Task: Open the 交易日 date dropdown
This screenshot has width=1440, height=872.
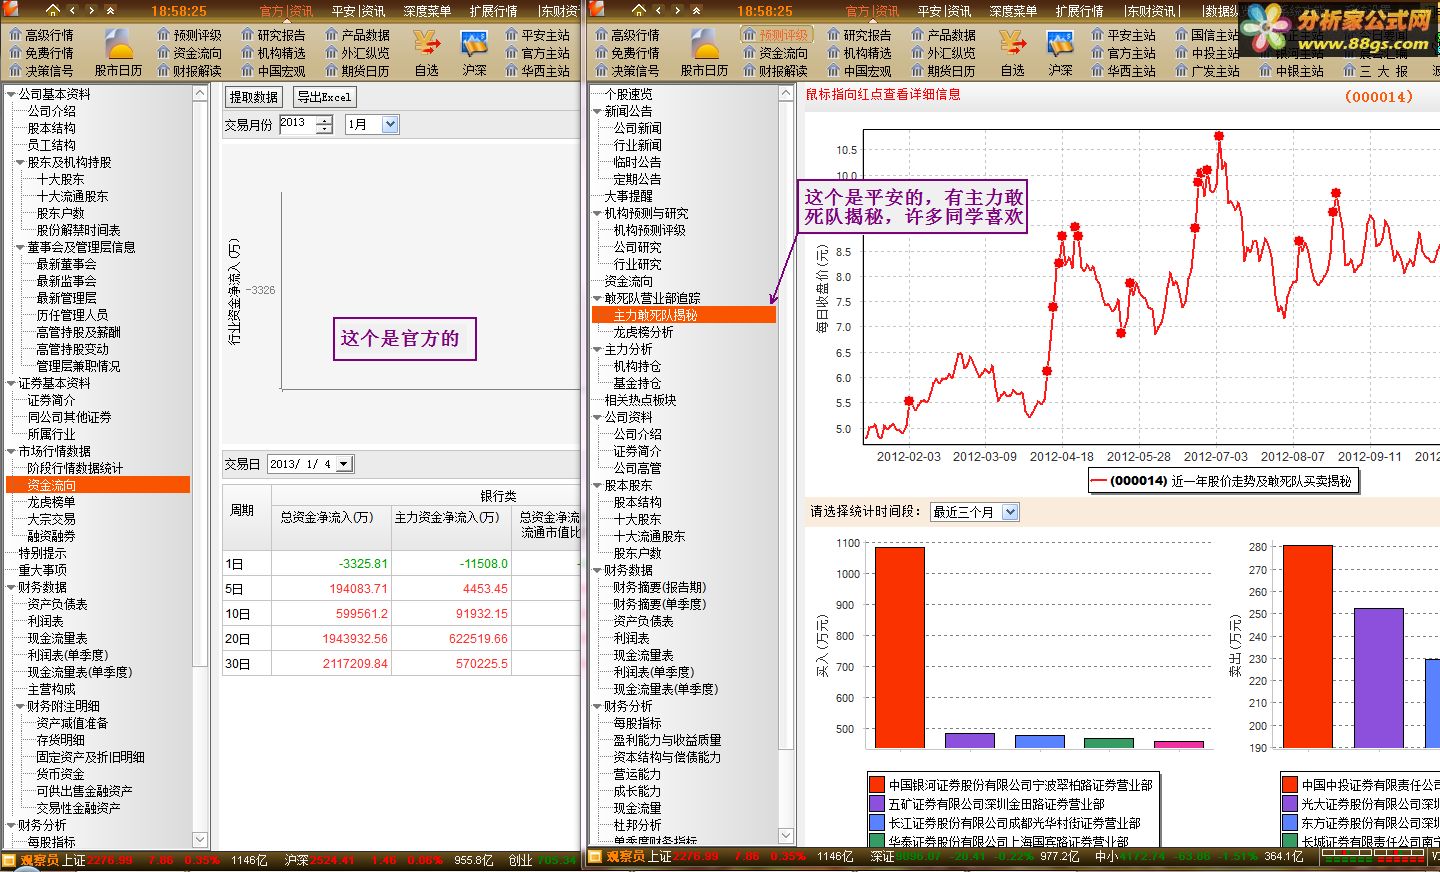Action: 344,464
